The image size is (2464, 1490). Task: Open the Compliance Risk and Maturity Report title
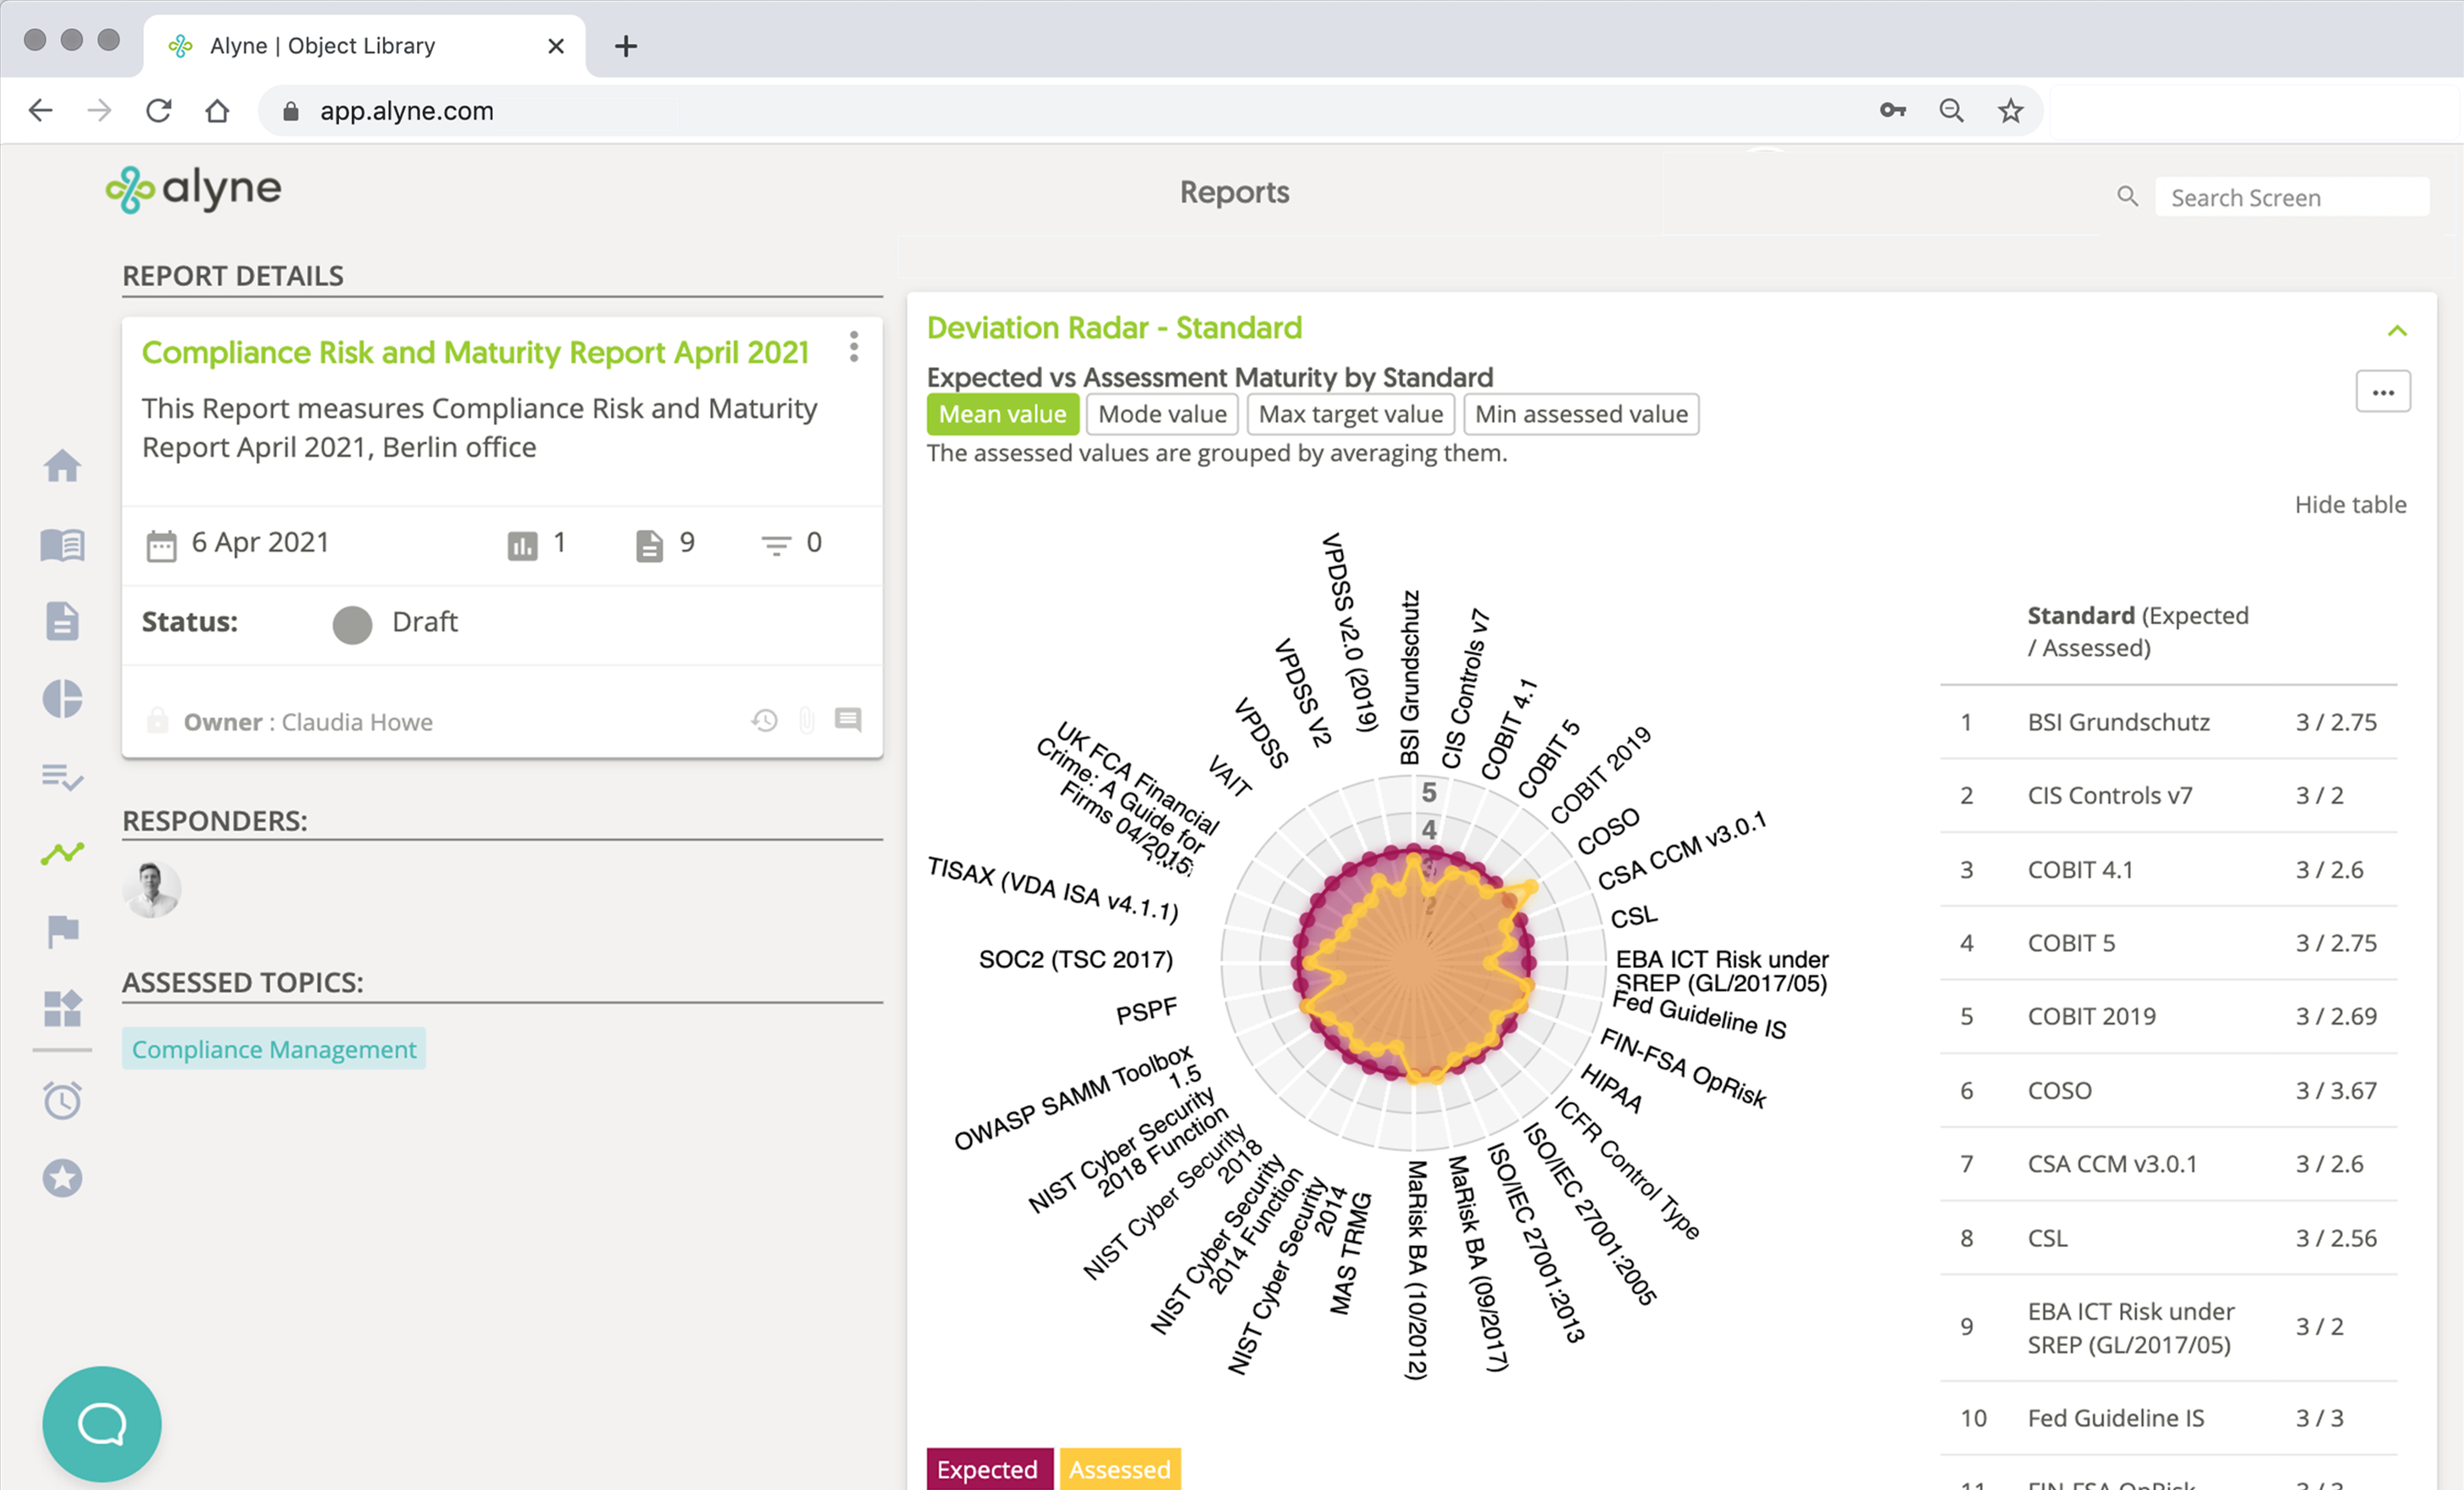(475, 352)
